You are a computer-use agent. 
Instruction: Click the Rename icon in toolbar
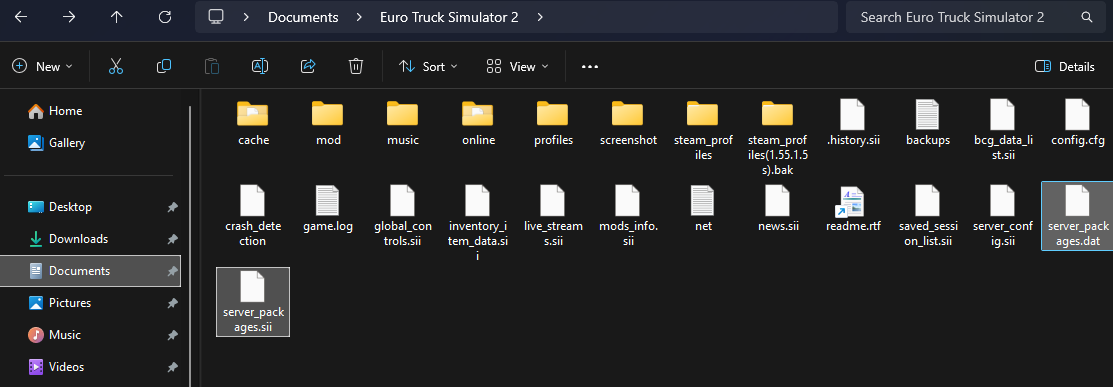pos(260,66)
